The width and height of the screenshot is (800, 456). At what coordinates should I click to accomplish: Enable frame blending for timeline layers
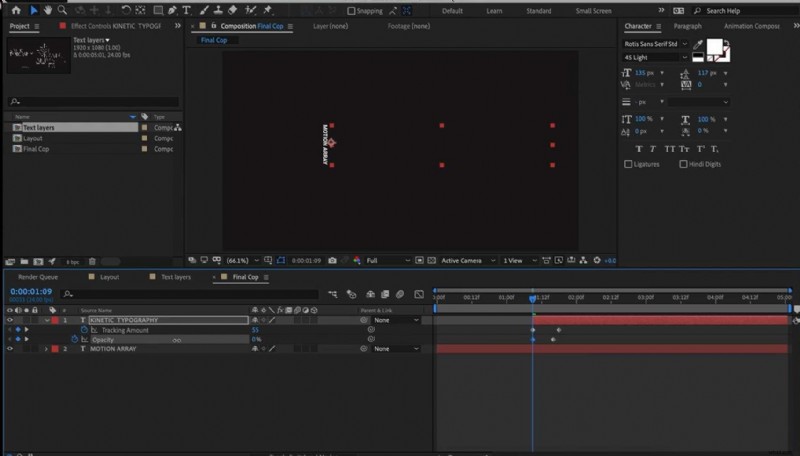point(385,294)
